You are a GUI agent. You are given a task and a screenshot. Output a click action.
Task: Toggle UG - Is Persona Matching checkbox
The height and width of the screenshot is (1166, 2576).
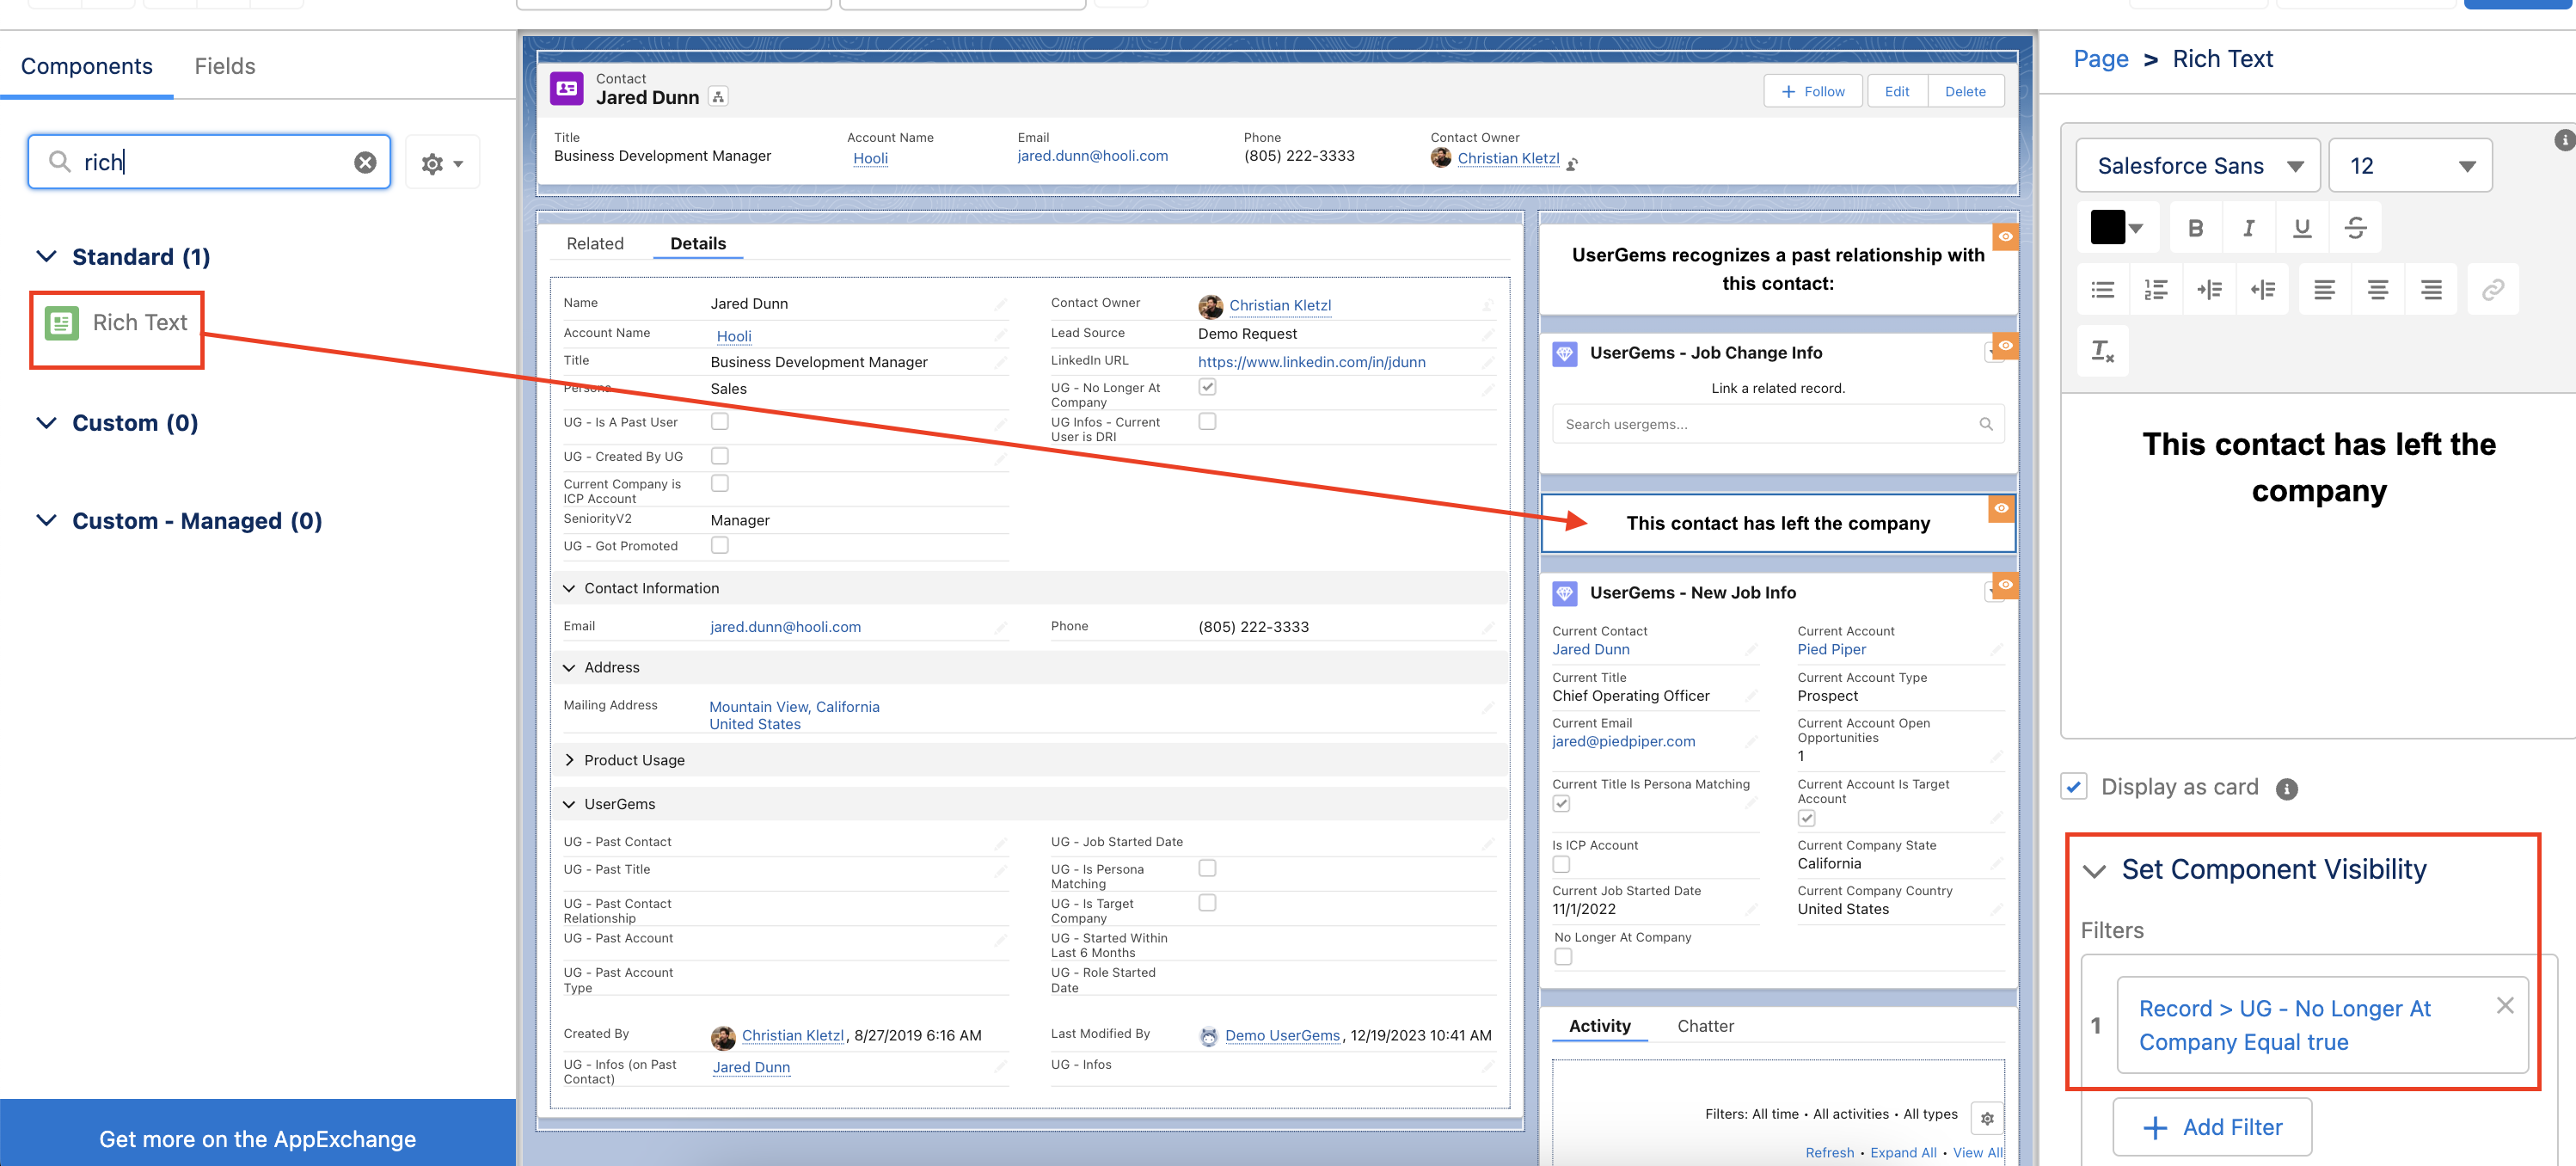coord(1207,868)
